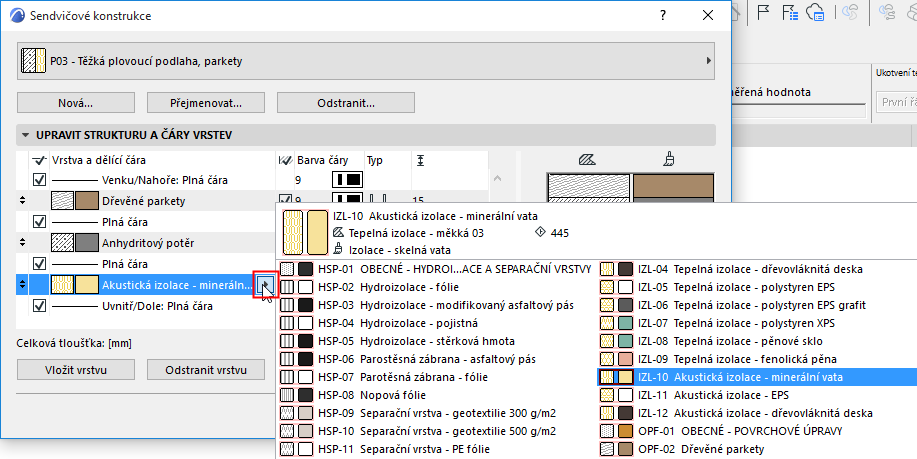
Task: Select OPF-02 Dřevěné parkety material
Action: click(757, 449)
